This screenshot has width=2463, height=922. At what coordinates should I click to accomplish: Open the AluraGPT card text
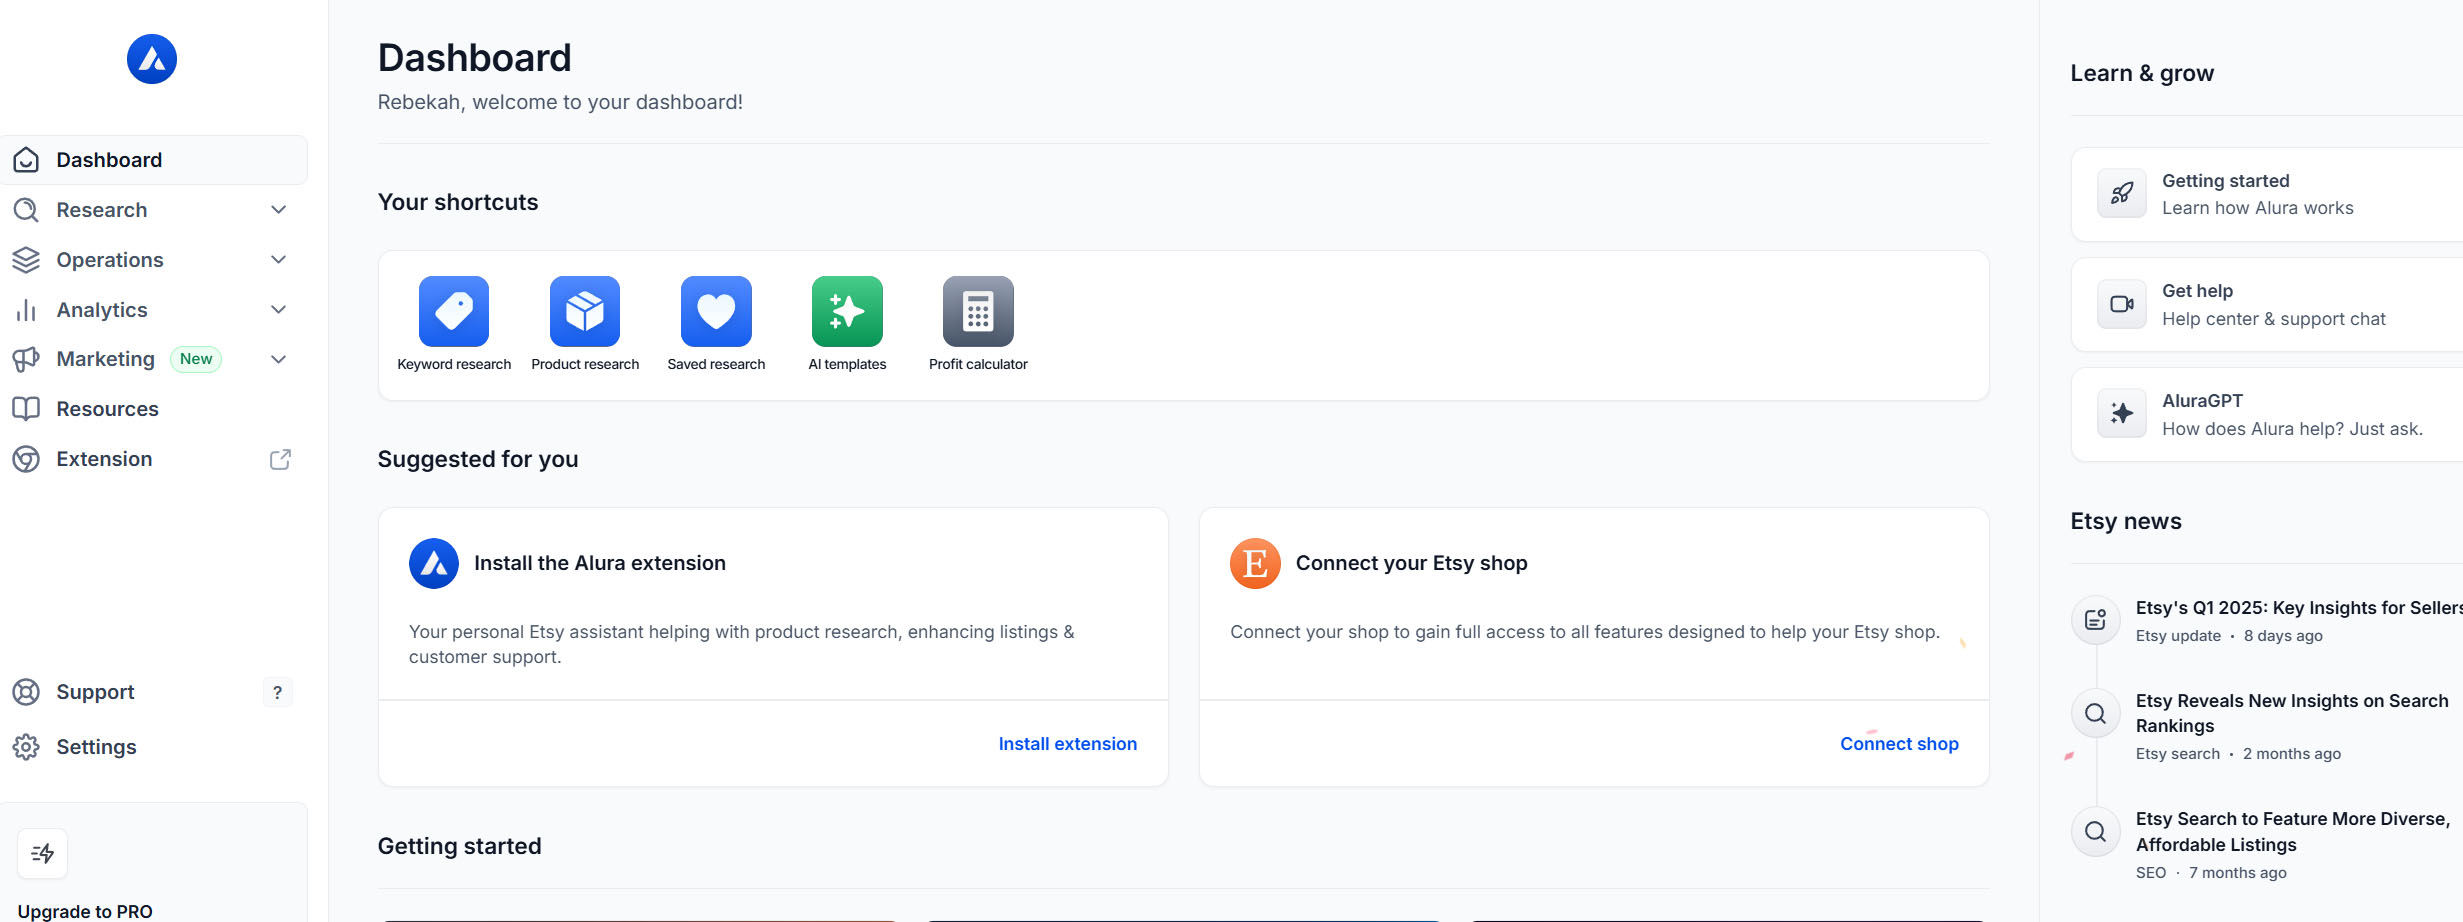[x=2292, y=415]
